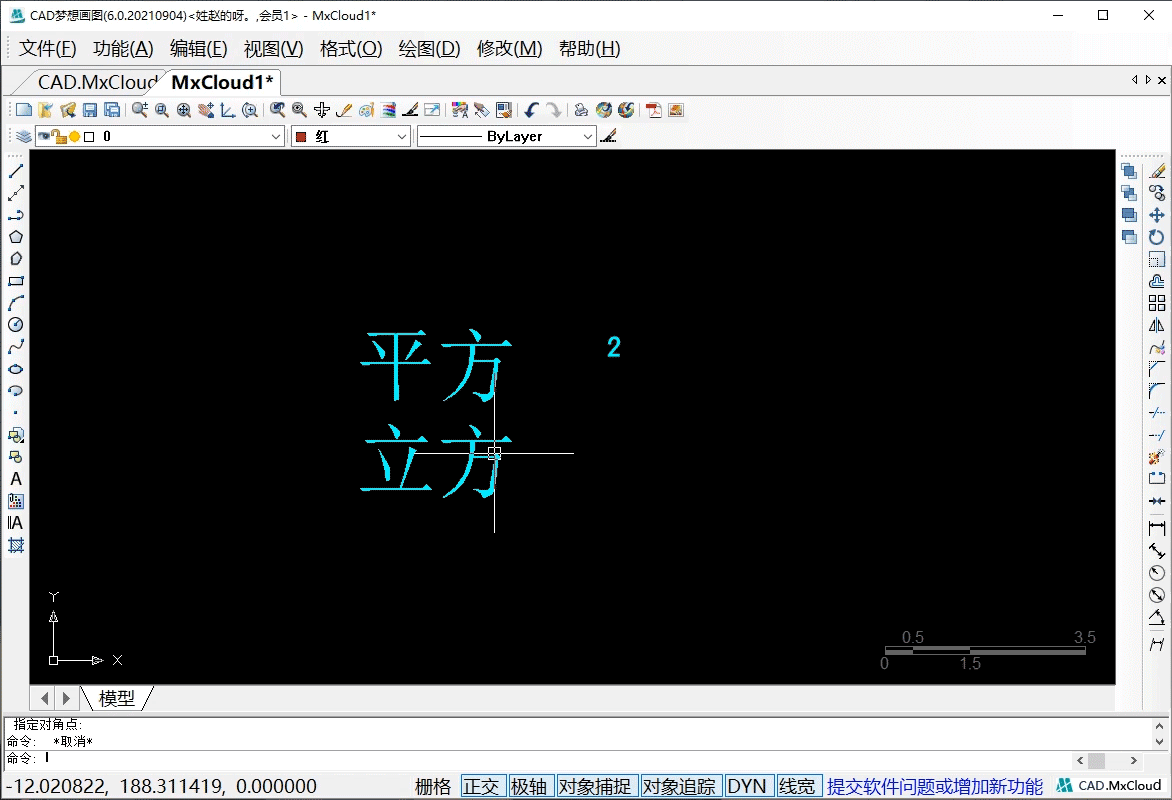Select the Rectangle drawing tool
The width and height of the screenshot is (1172, 800).
pos(16,281)
